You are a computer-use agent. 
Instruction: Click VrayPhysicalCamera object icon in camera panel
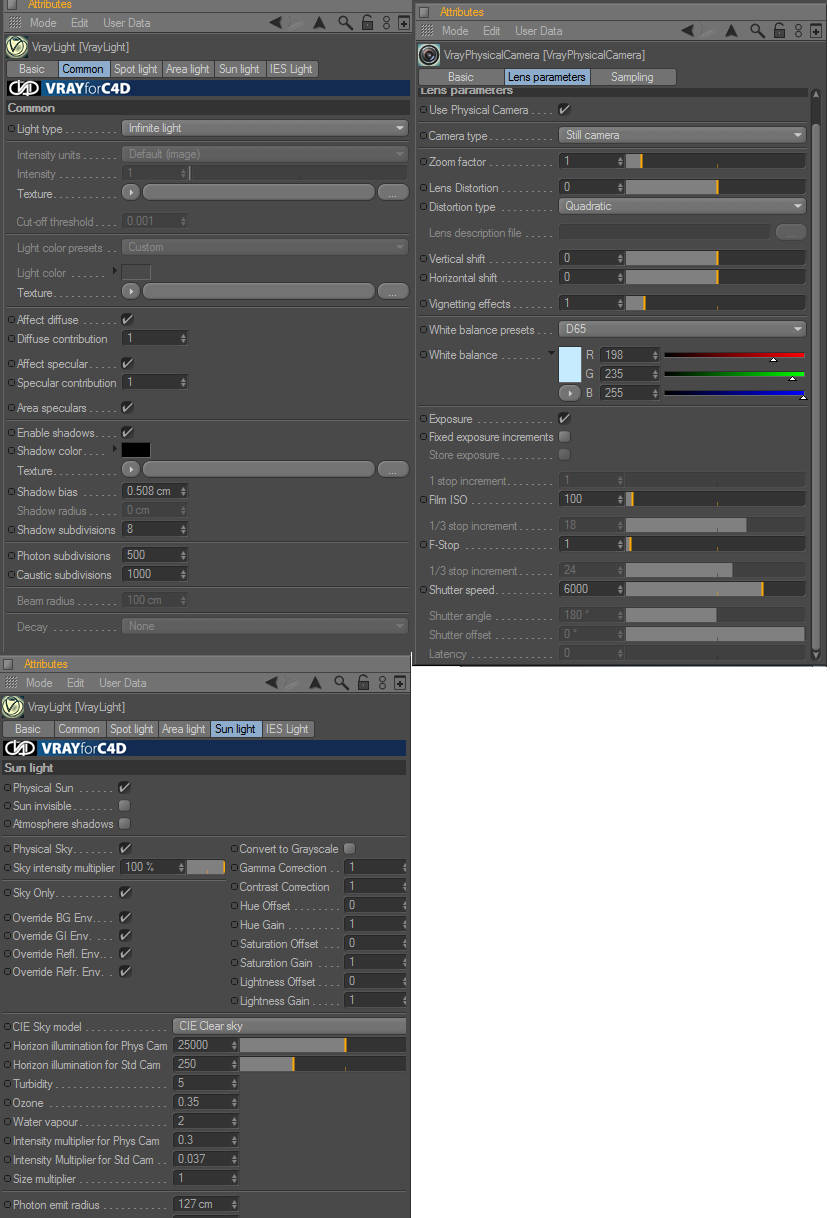(429, 55)
